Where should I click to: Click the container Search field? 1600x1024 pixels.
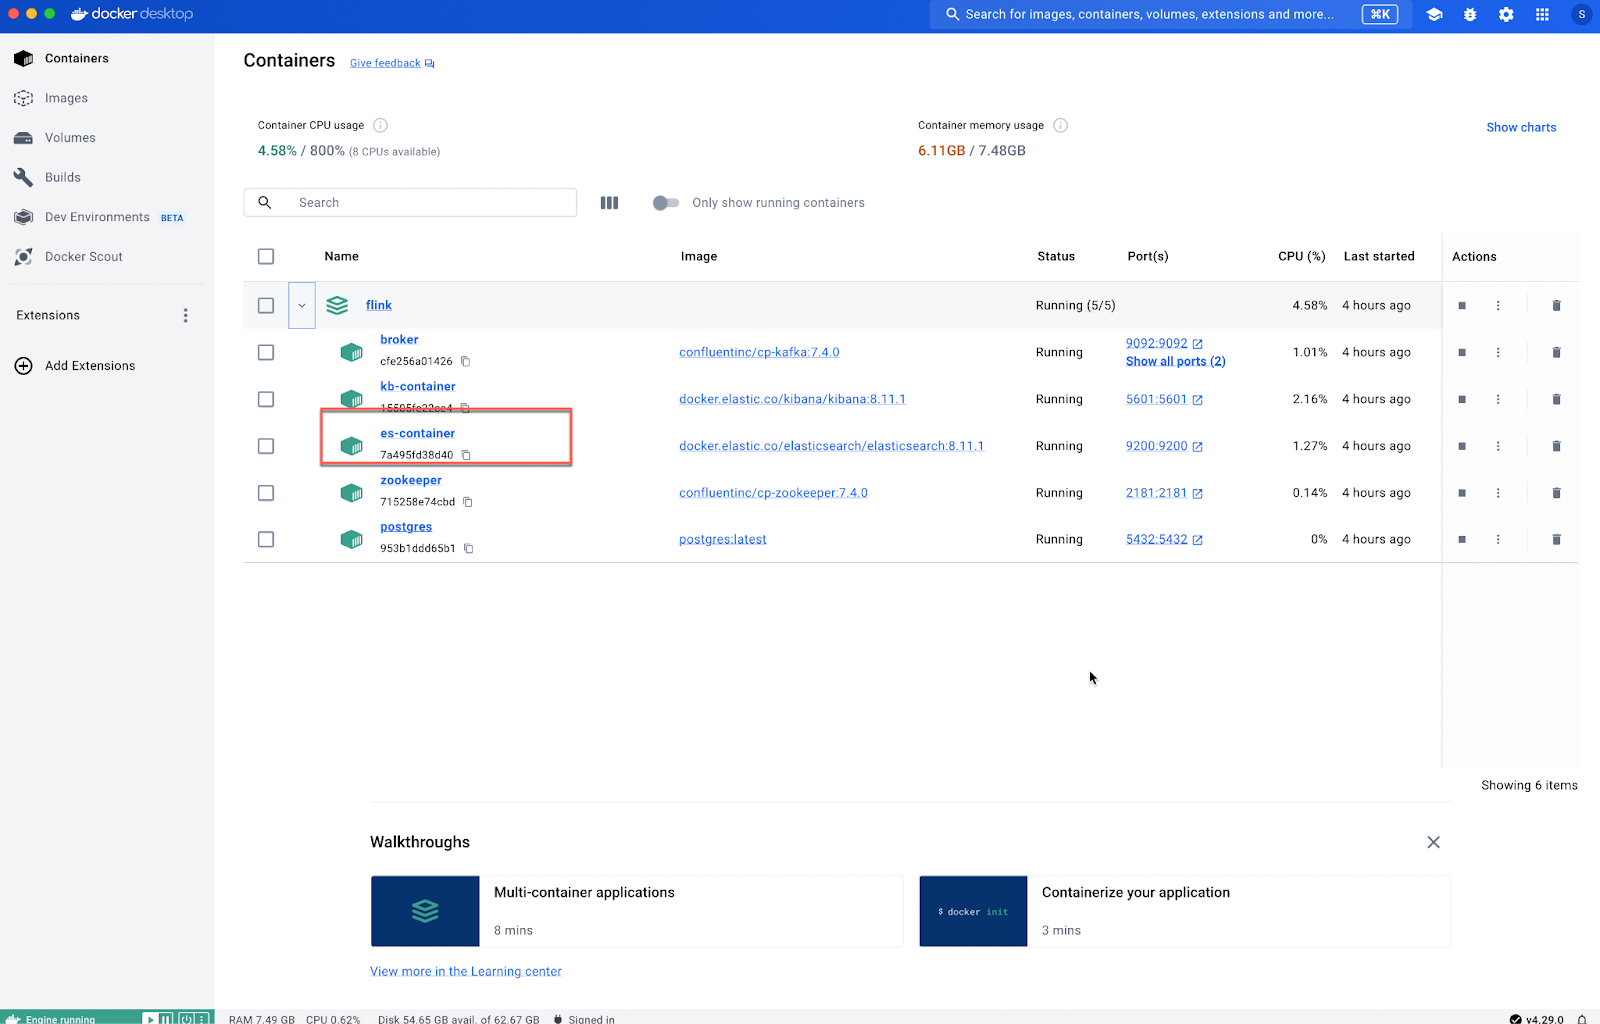[410, 202]
